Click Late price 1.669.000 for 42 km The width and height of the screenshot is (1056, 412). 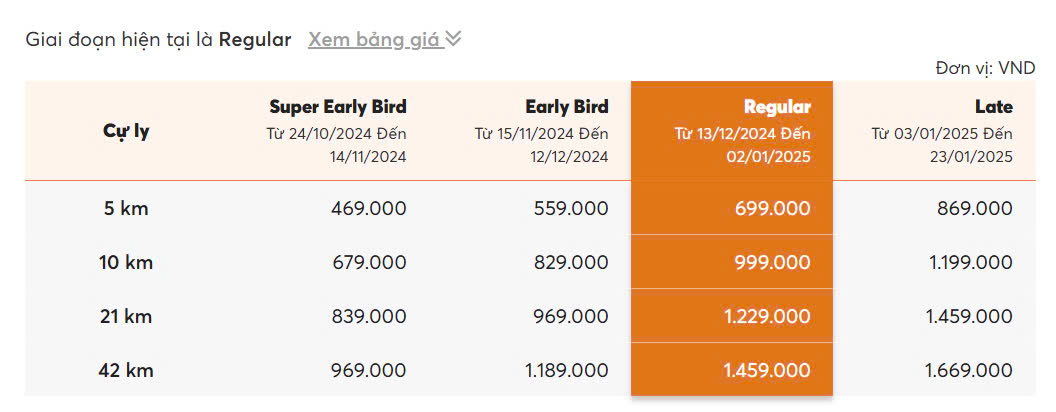[968, 371]
